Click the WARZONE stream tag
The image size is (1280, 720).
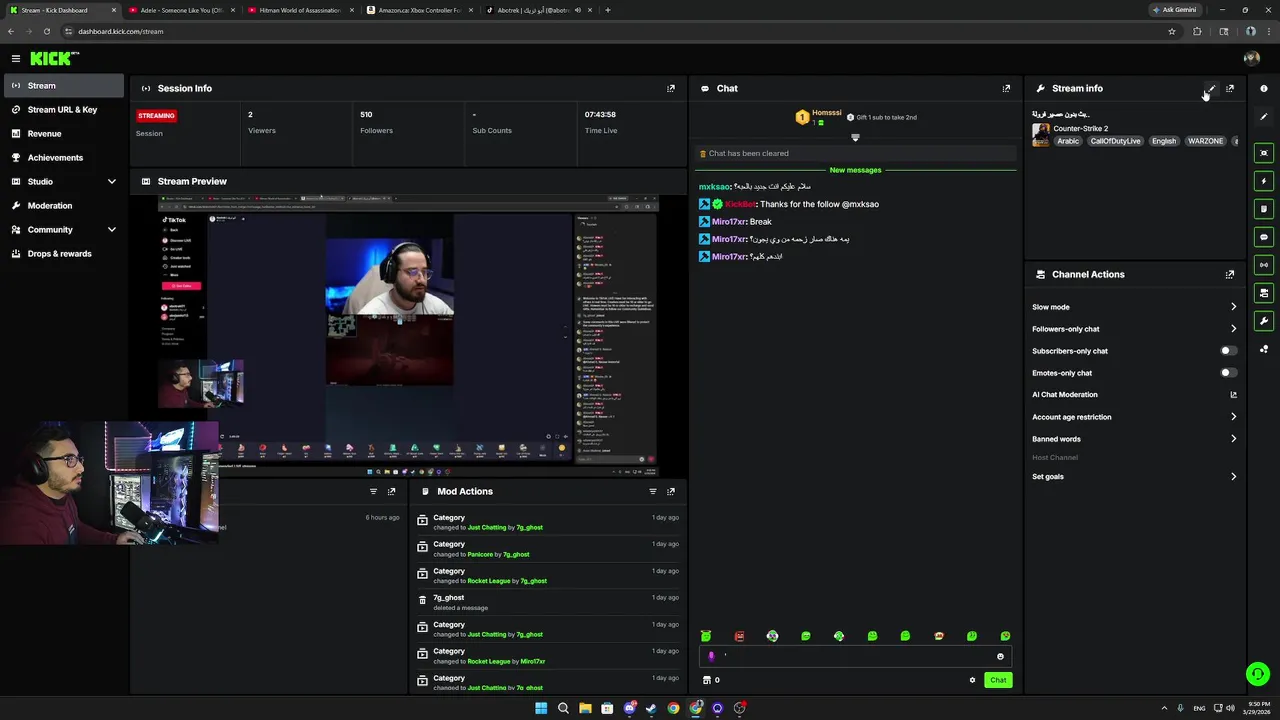pos(1205,141)
